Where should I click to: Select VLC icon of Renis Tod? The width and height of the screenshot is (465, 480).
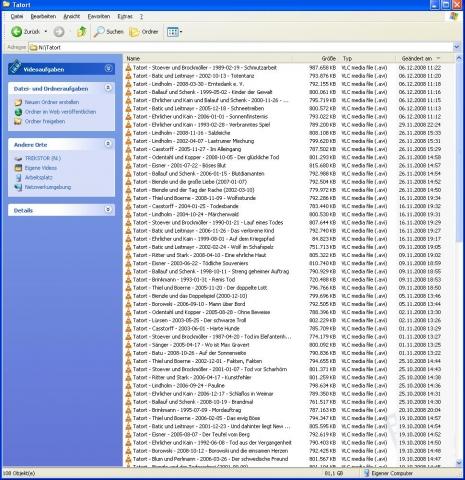pos(128,280)
